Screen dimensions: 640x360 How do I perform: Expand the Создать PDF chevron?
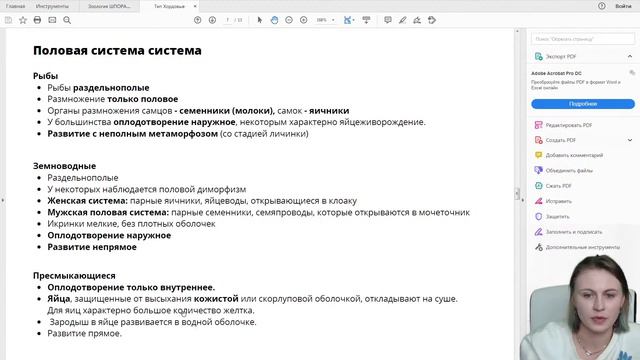tap(630, 140)
